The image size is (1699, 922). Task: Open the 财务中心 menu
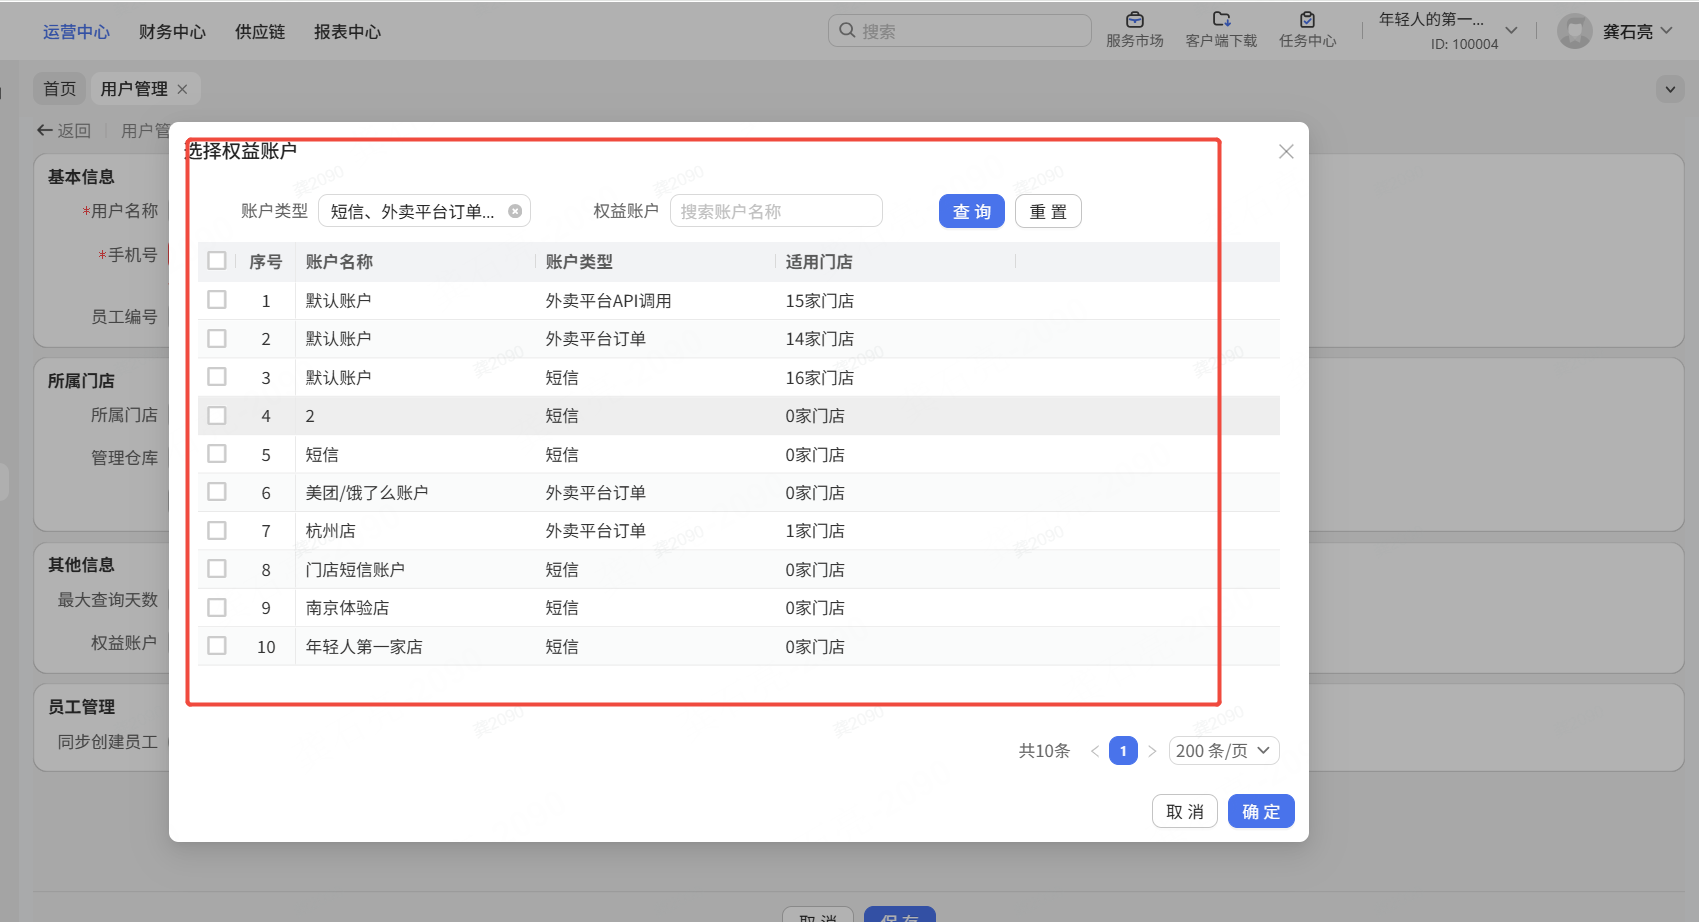(172, 32)
